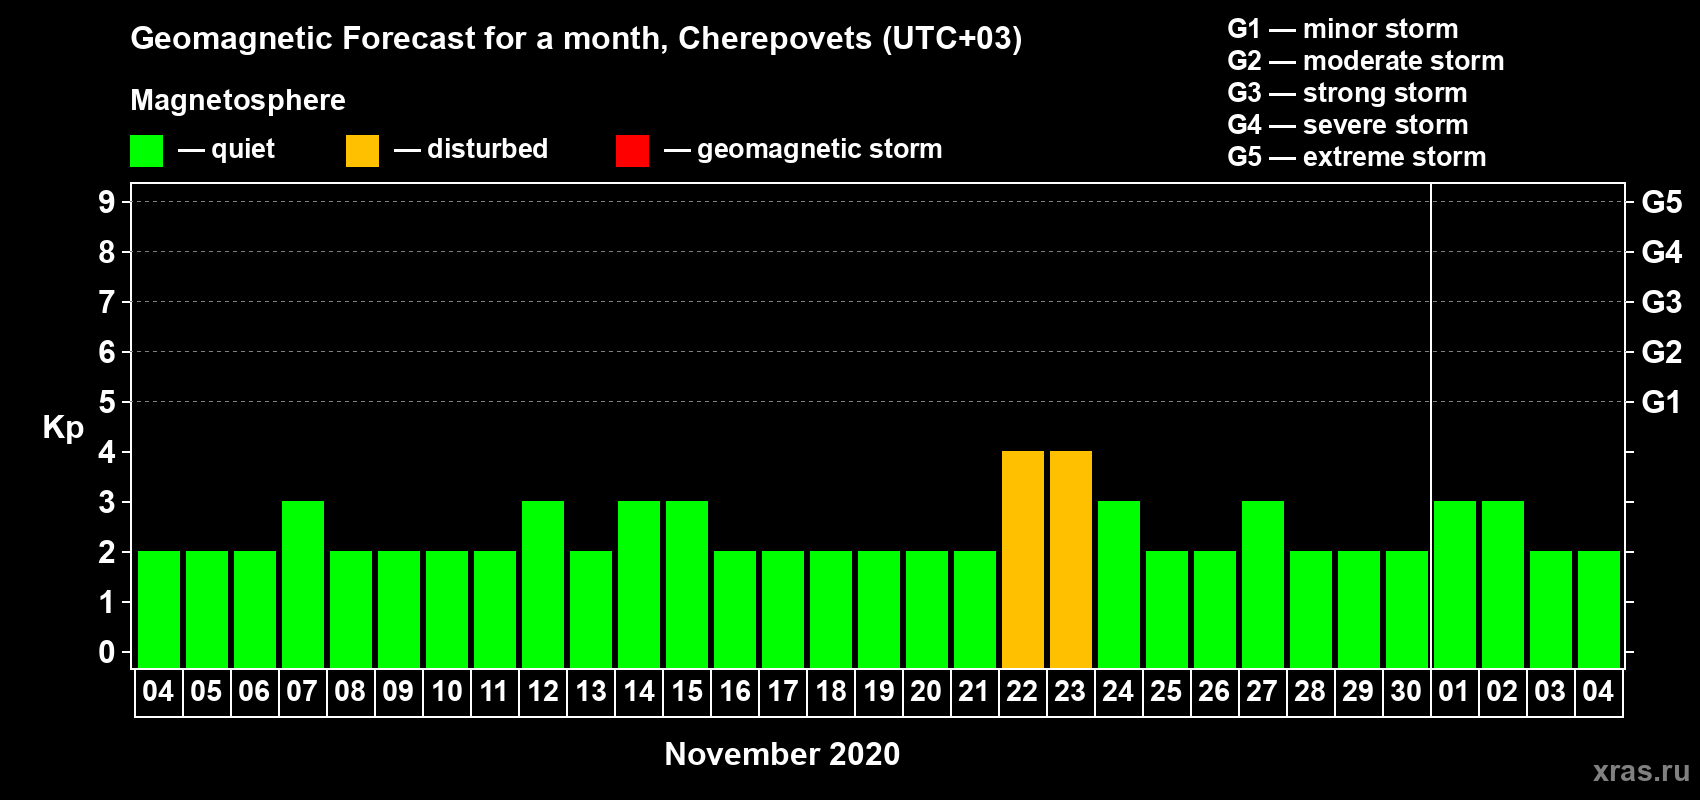Viewport: 1700px width, 800px height.
Task: Click the 'November 2020' caption
Action: (x=782, y=754)
